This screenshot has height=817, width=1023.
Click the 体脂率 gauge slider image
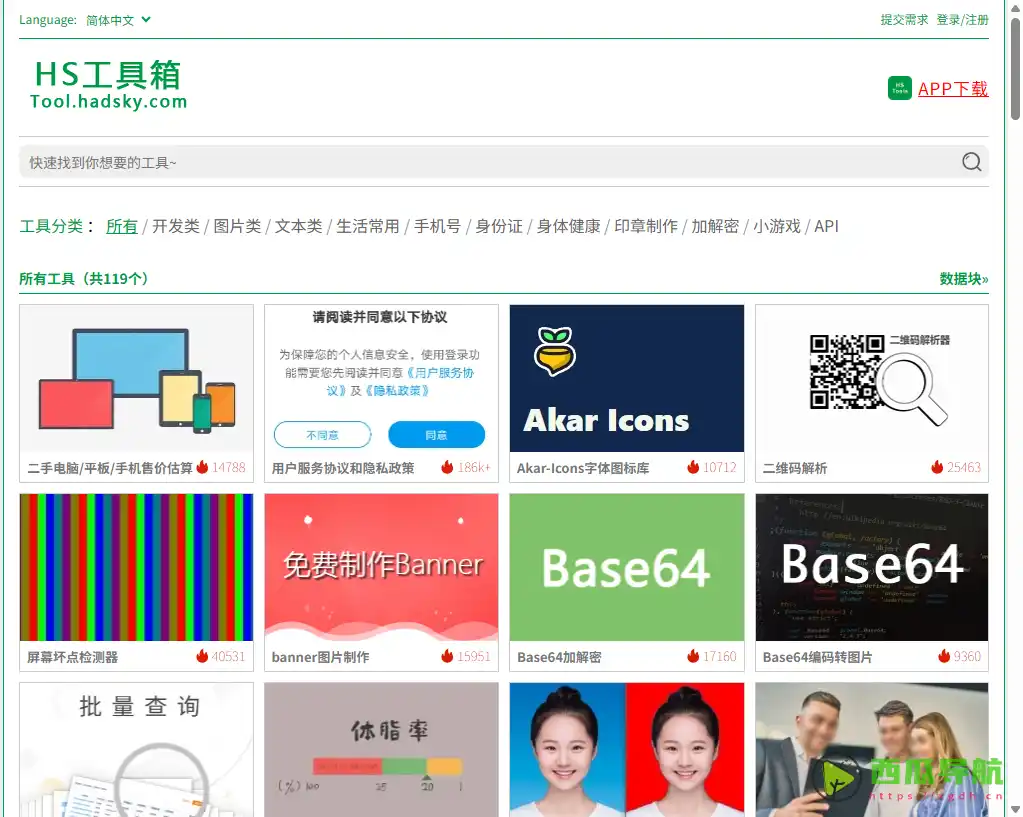pyautogui.click(x=381, y=749)
